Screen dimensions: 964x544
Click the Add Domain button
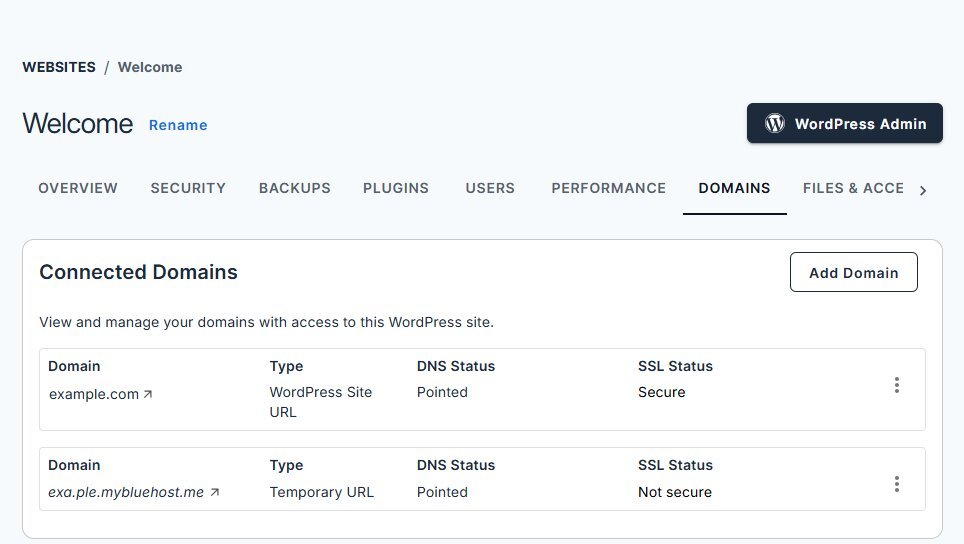click(854, 272)
